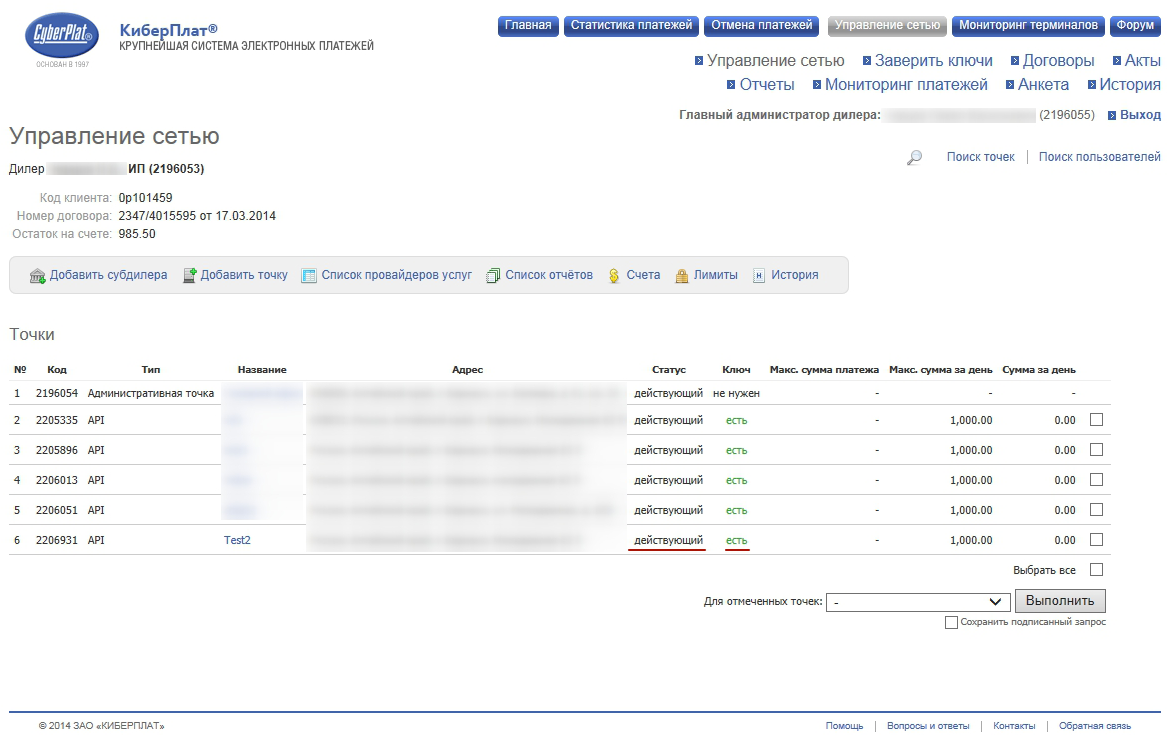This screenshot has height=740, width=1170.
Task: Click the Add point icon
Action: pyautogui.click(x=190, y=276)
